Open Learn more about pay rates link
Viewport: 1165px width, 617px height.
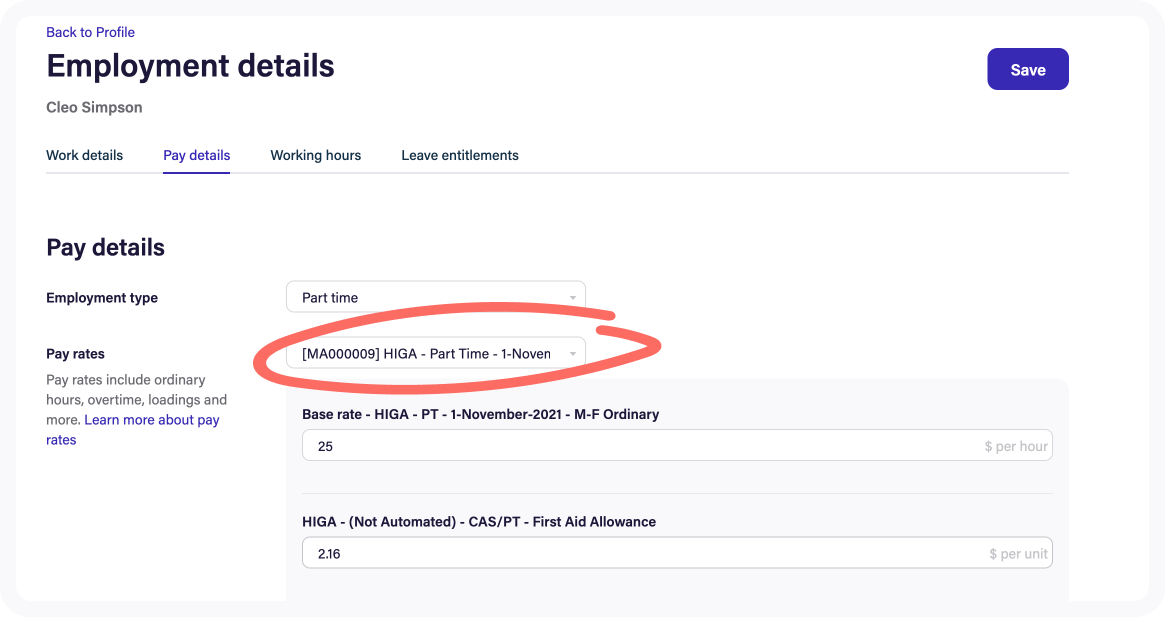coord(152,420)
